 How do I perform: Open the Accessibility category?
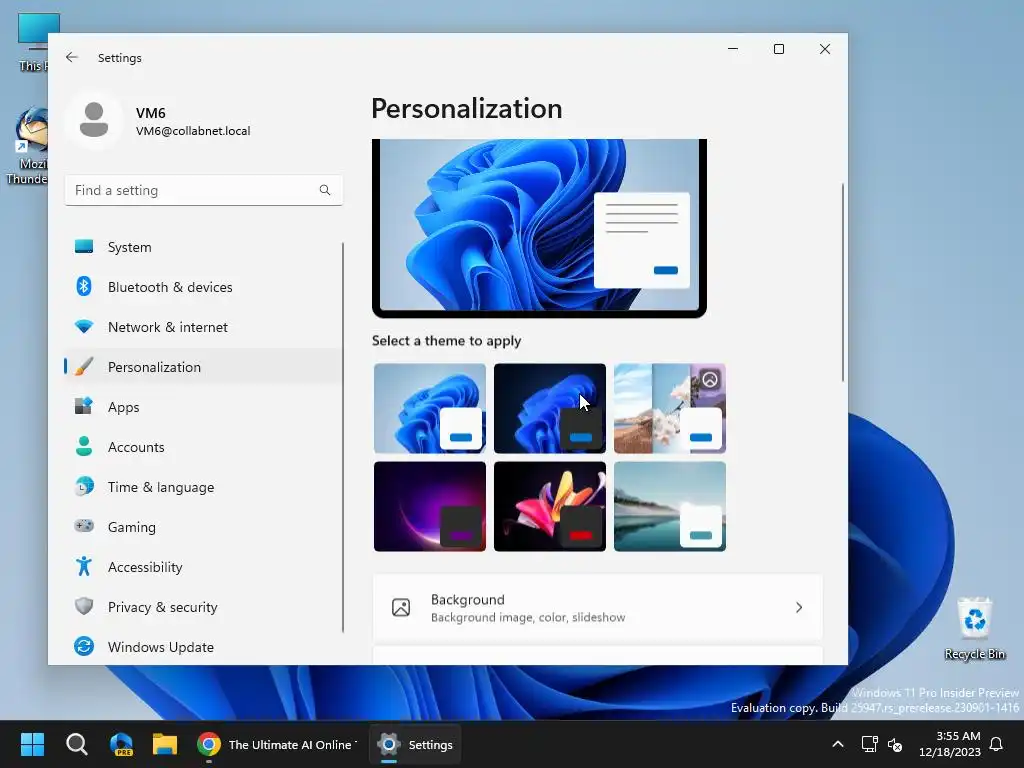(203, 566)
